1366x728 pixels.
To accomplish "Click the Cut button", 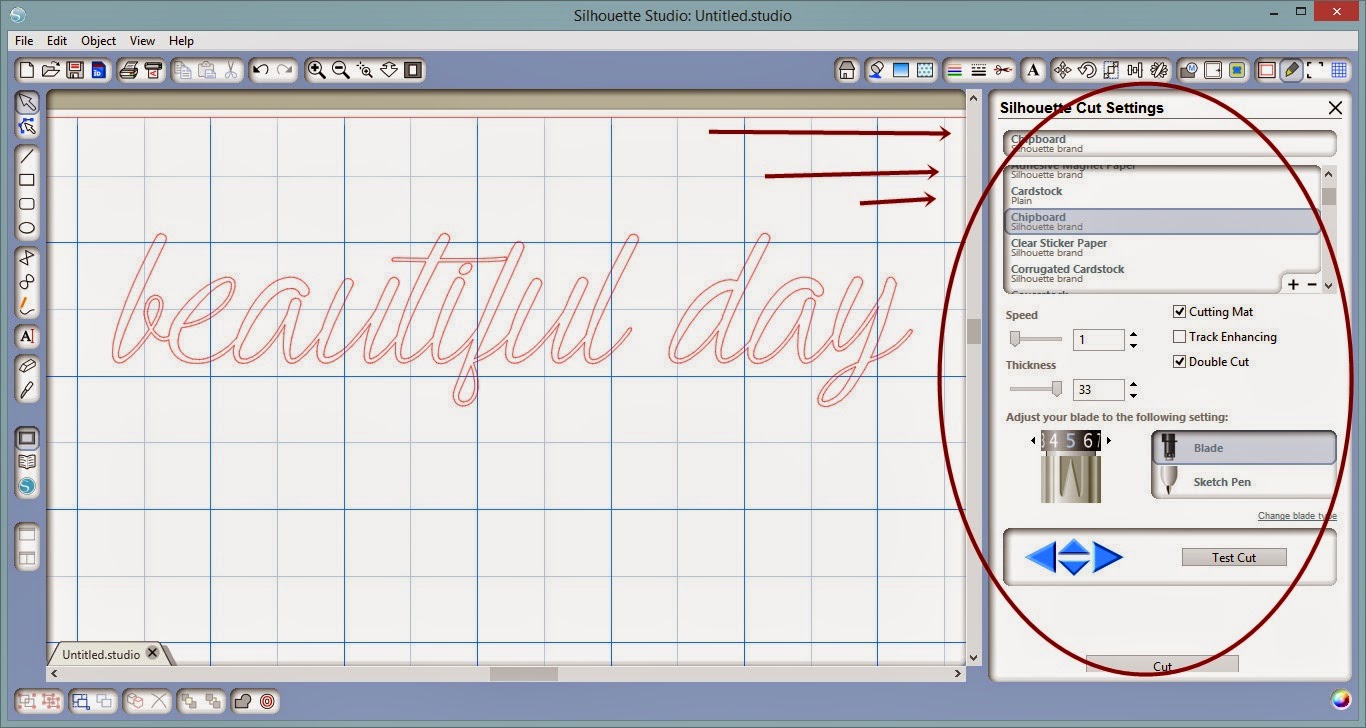I will (x=1162, y=665).
